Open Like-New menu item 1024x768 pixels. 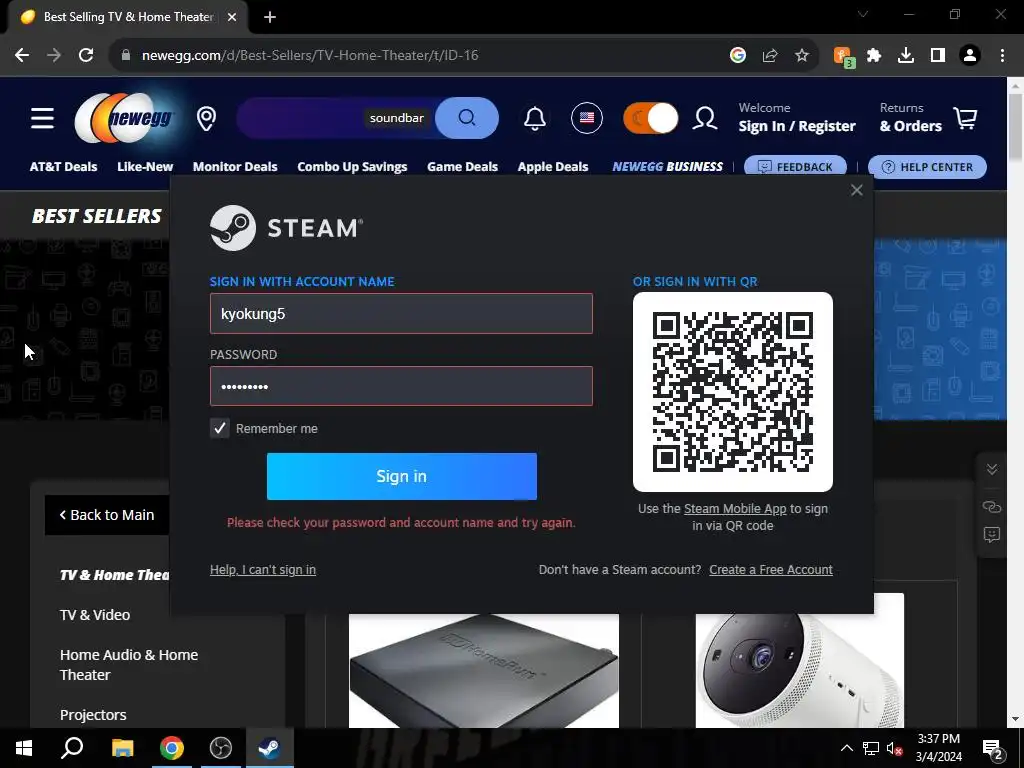coord(145,167)
